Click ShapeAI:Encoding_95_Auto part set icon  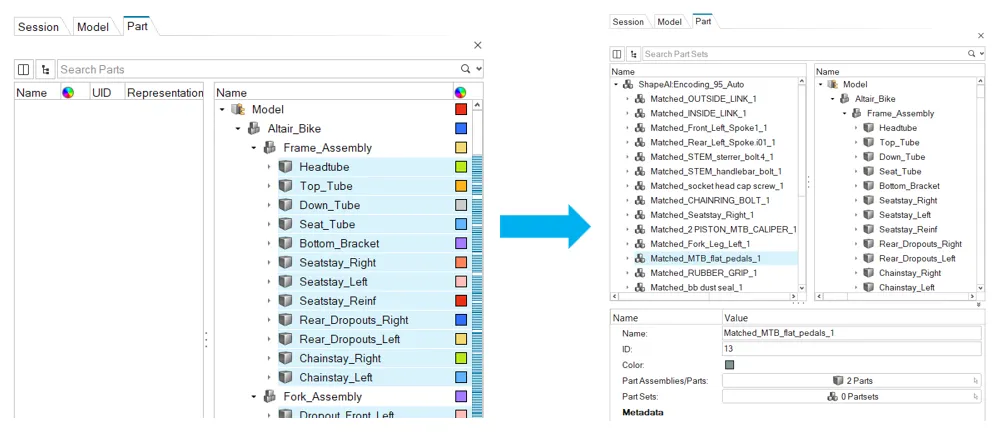(x=628, y=85)
